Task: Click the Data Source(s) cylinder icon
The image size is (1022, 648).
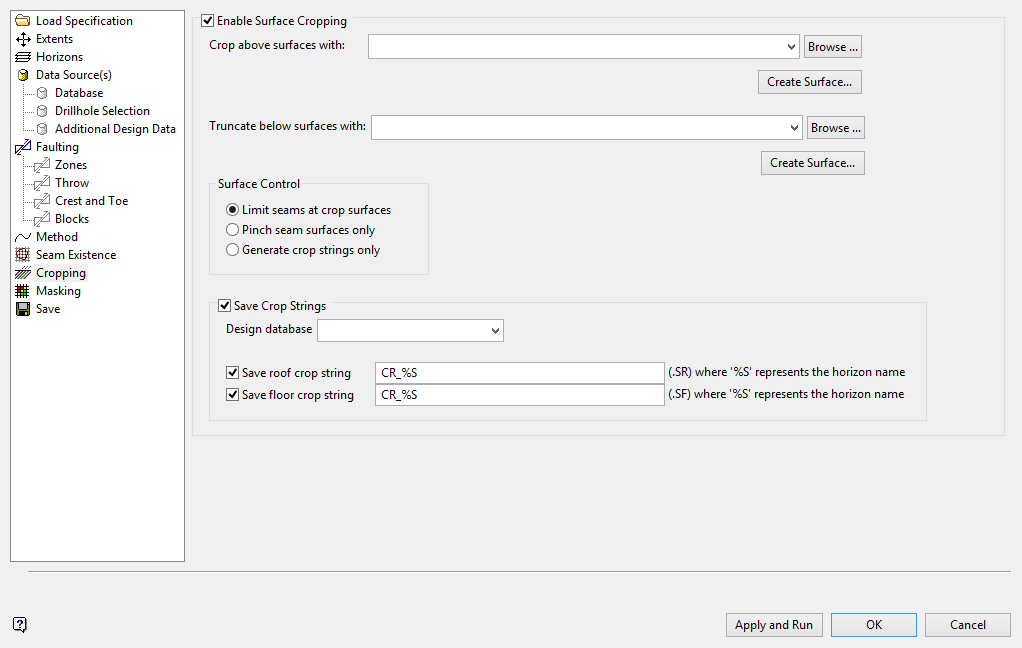Action: coord(24,75)
